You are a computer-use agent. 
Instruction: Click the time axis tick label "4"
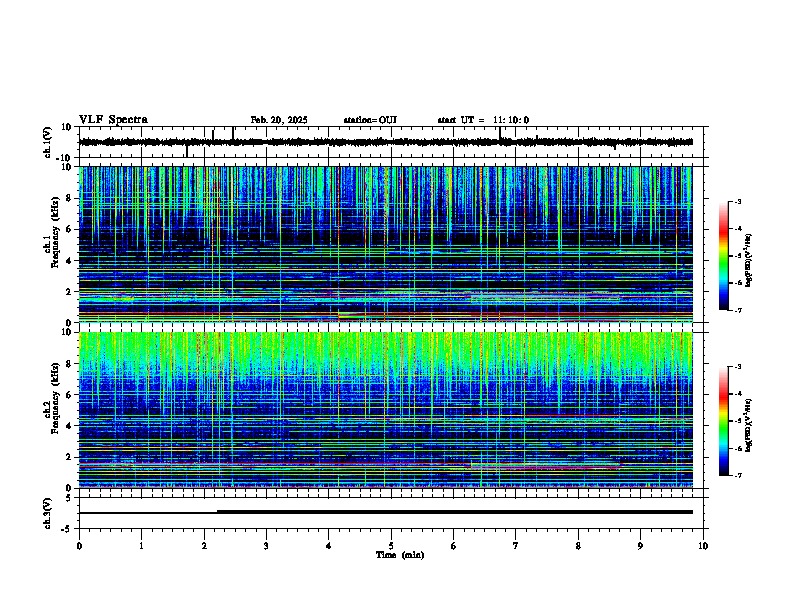pos(329,546)
